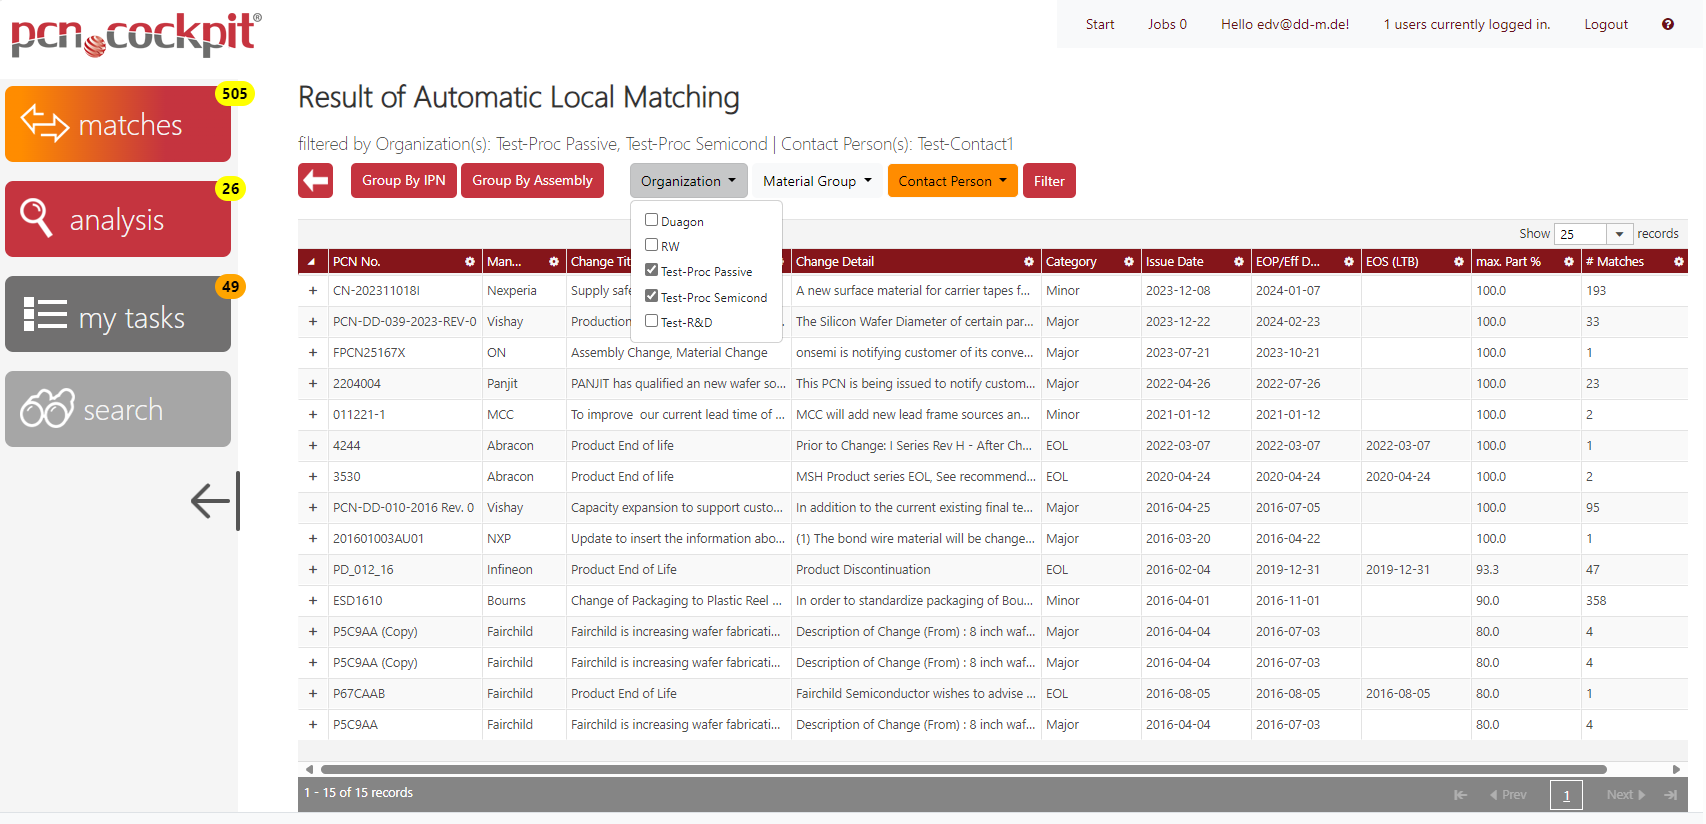Open Jobs 0 in the top menu

1167,24
